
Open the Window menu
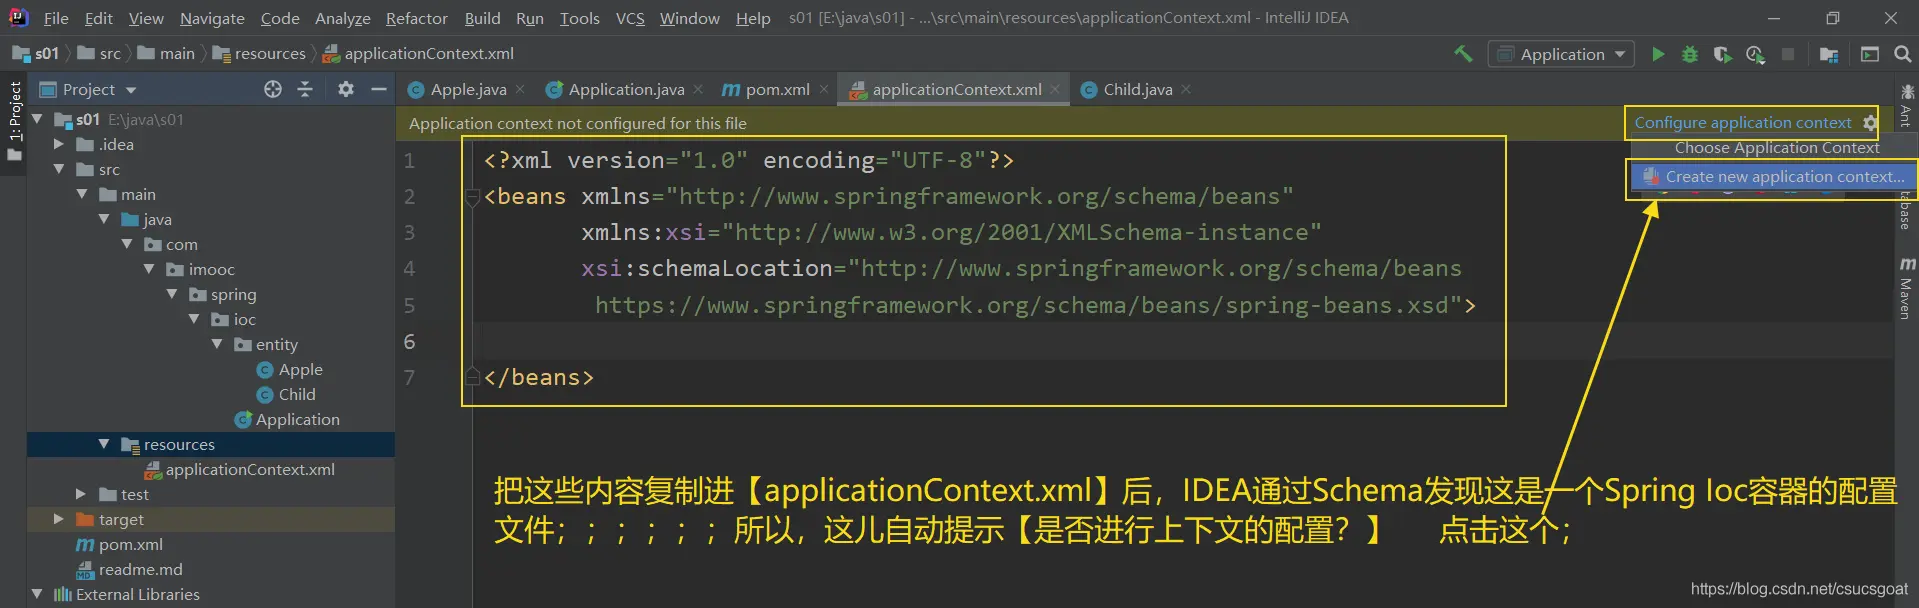click(x=689, y=18)
